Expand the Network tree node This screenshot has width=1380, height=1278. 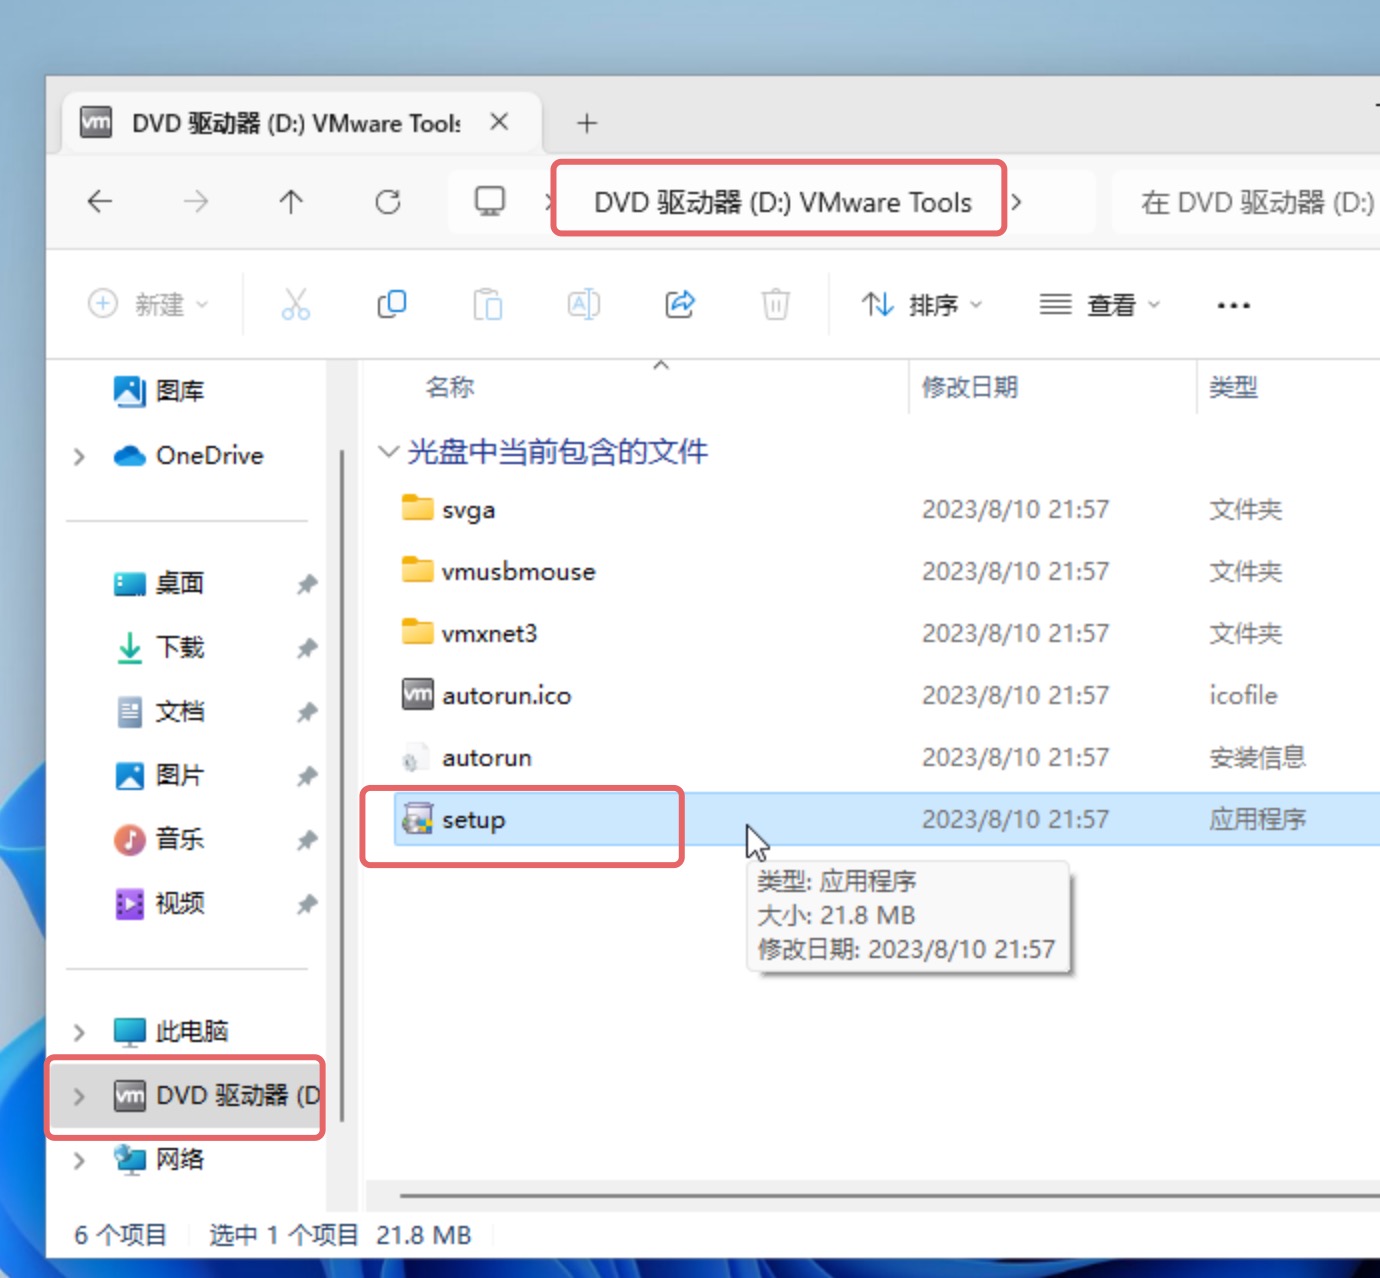(79, 1160)
